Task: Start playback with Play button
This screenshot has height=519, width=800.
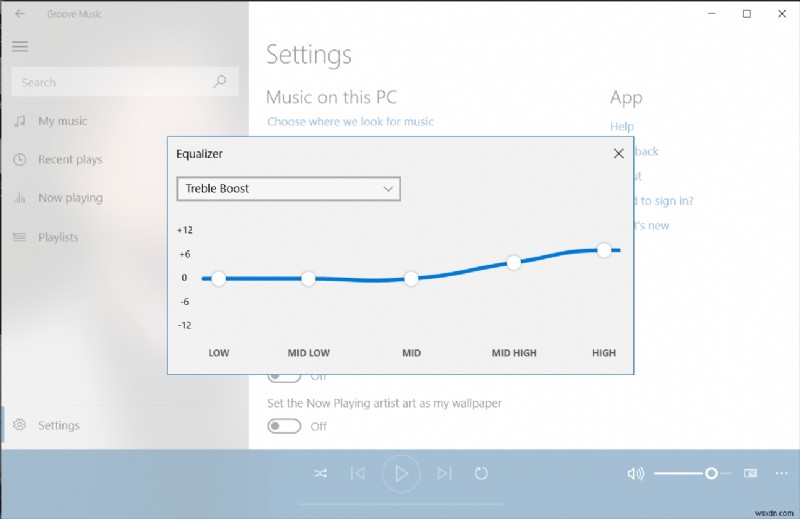Action: (401, 474)
